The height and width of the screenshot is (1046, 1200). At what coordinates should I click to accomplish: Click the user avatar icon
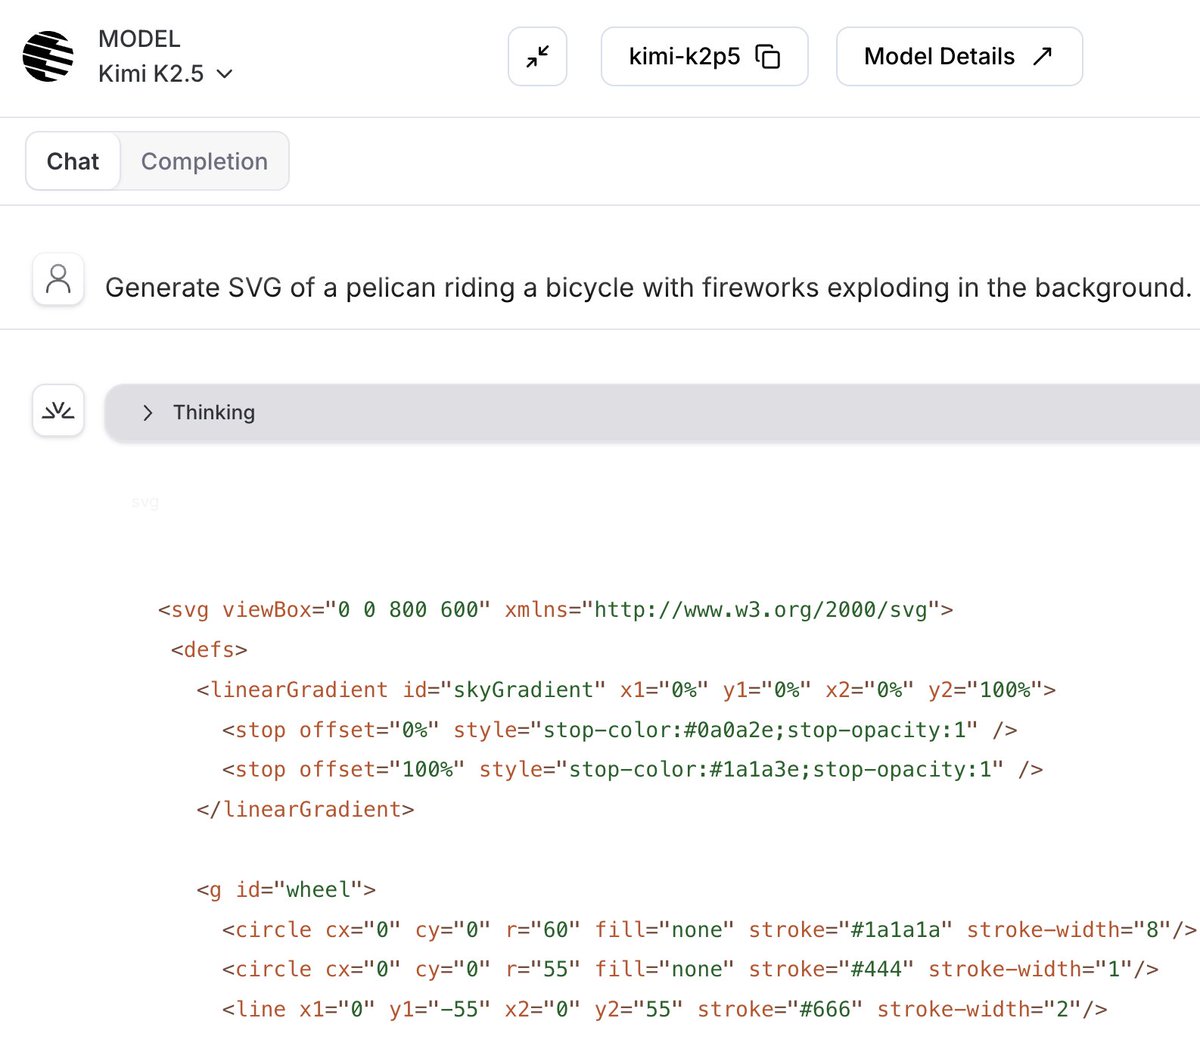pyautogui.click(x=59, y=279)
